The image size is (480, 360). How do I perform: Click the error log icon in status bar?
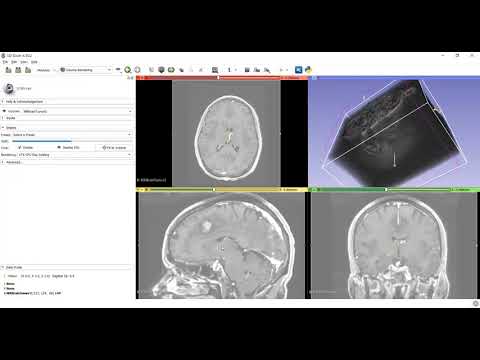pyautogui.click(x=476, y=303)
